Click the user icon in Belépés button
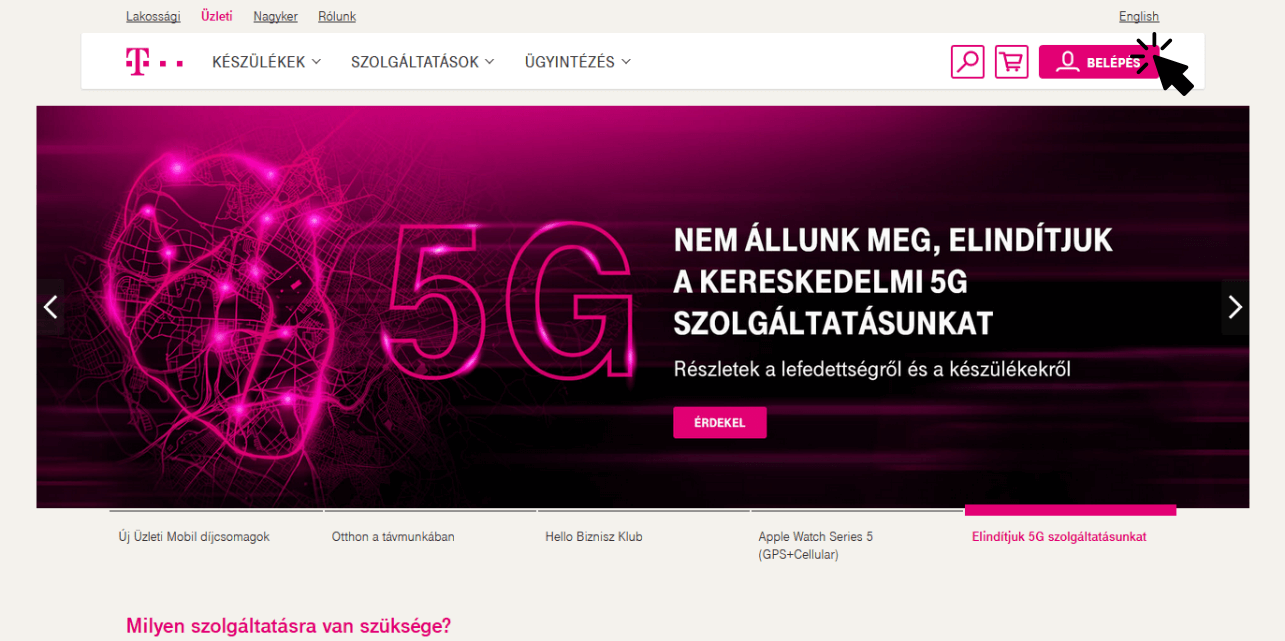Viewport: 1285px width, 641px height. click(1068, 62)
